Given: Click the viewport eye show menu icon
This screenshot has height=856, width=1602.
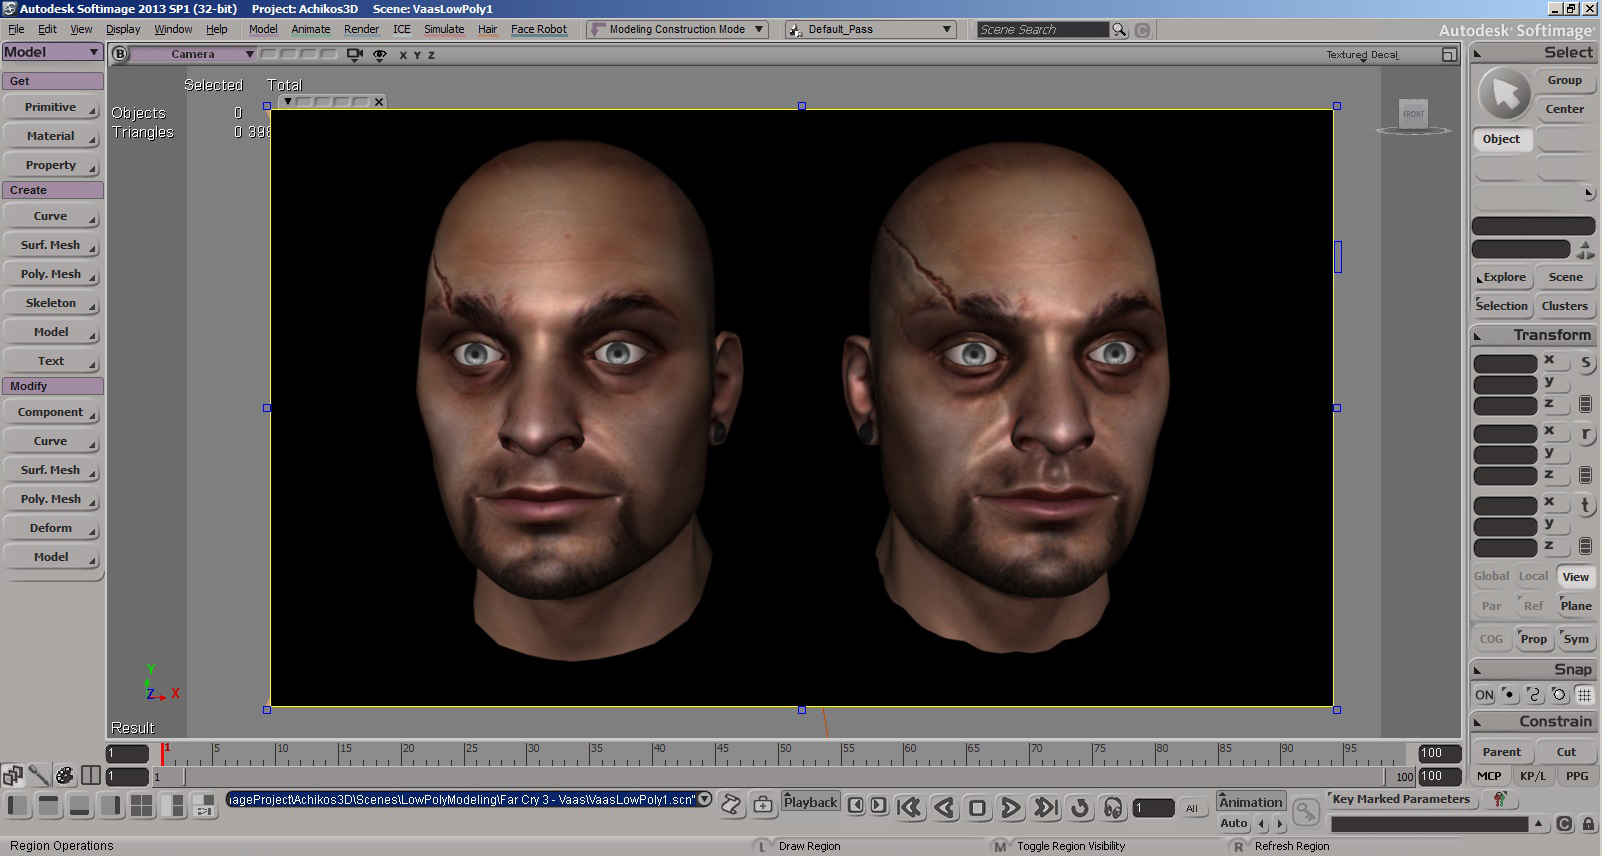Looking at the screenshot, I should (380, 55).
